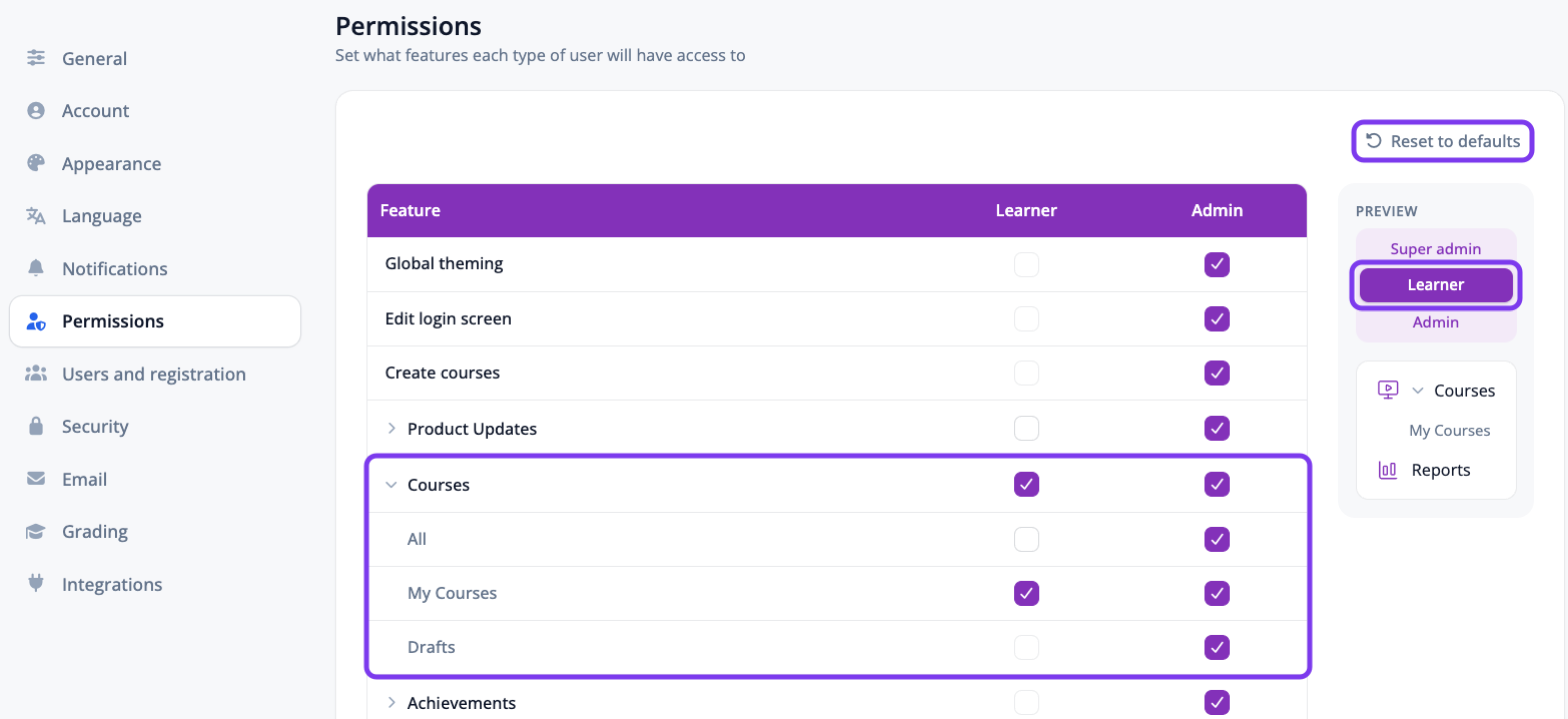Click the Account user icon

(36, 111)
